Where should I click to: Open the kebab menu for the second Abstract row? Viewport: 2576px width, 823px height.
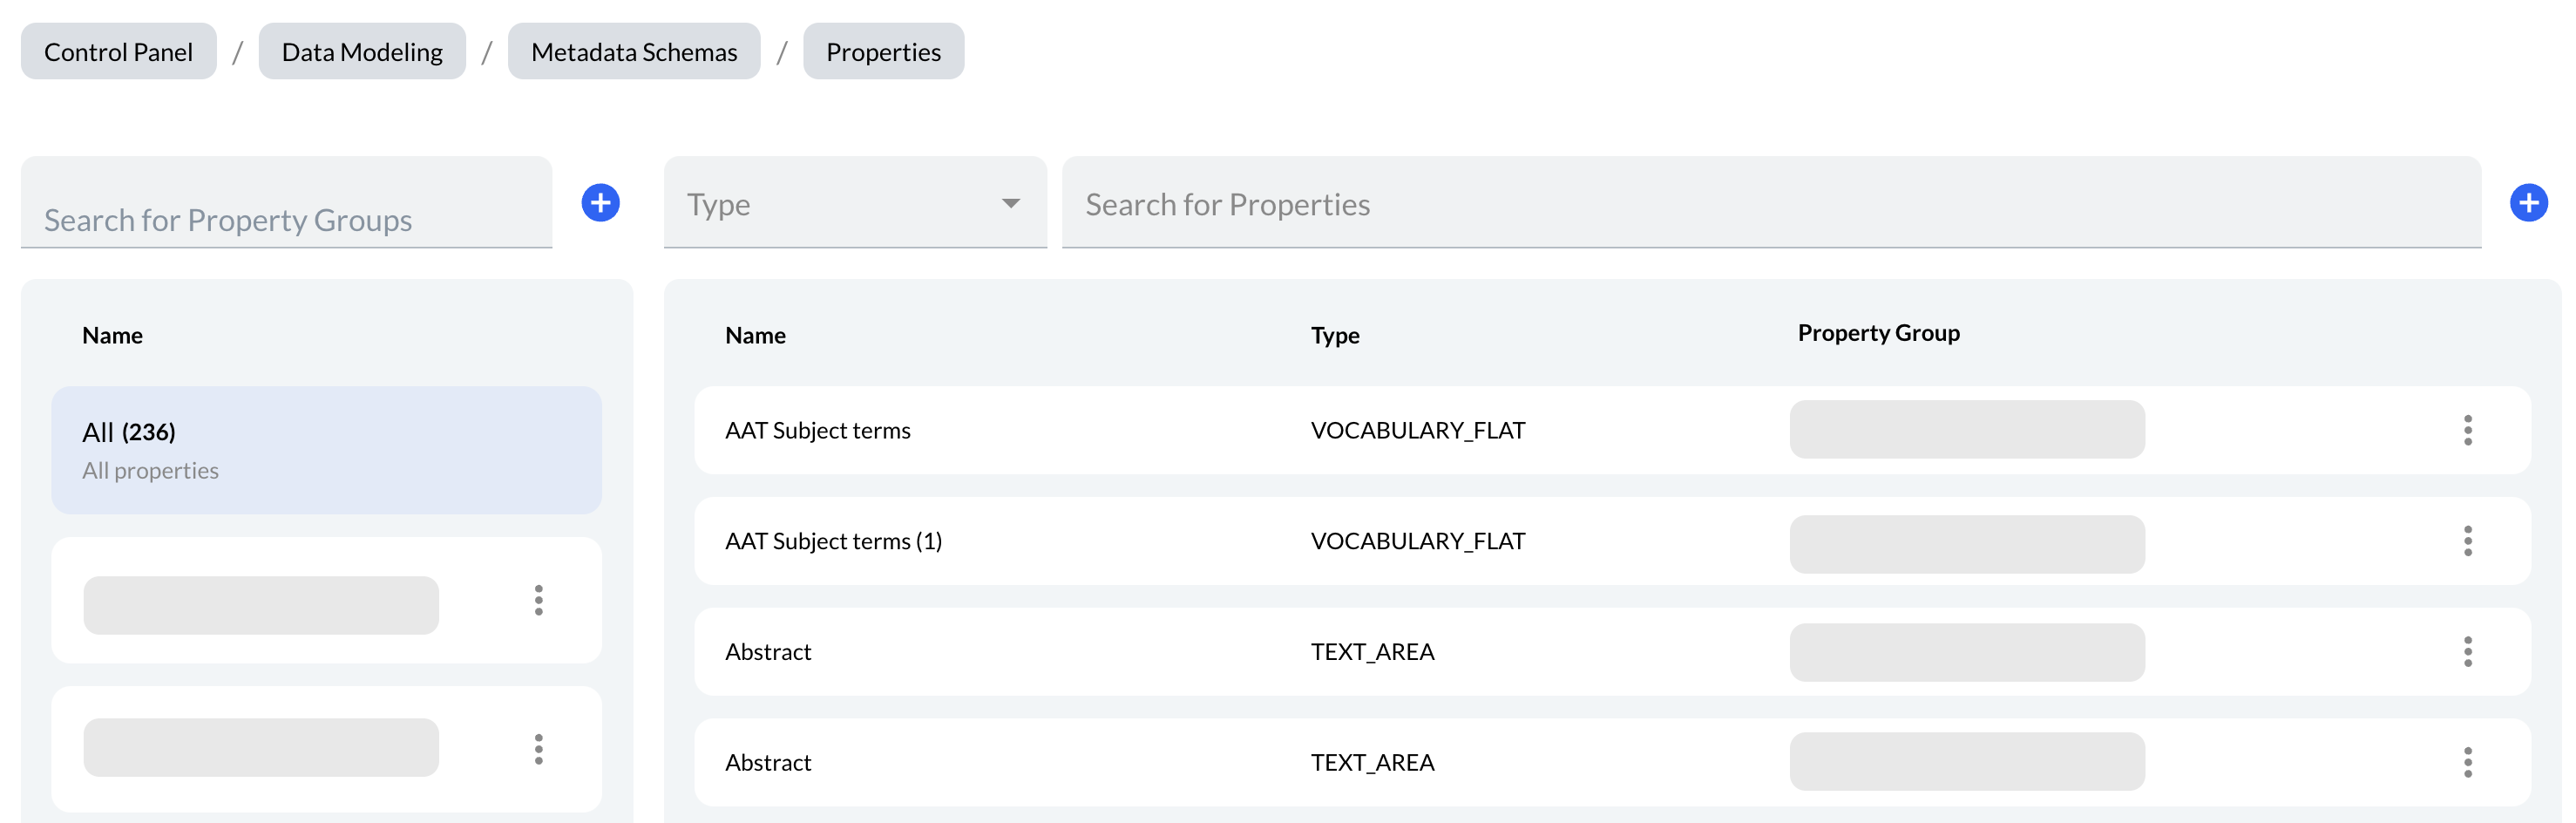[x=2468, y=762]
